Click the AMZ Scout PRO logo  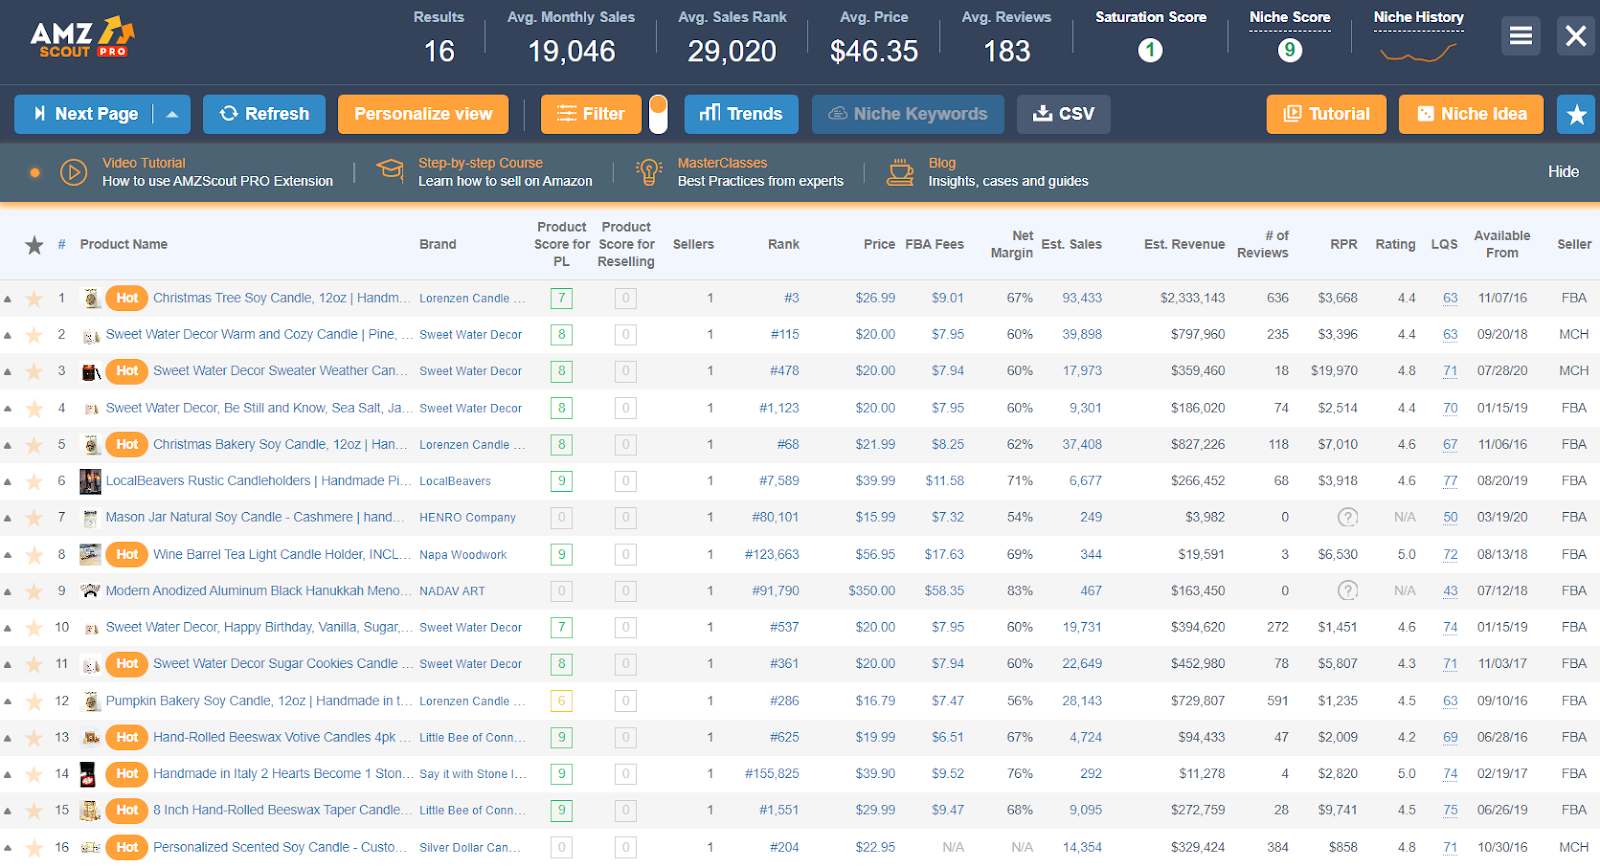(83, 38)
